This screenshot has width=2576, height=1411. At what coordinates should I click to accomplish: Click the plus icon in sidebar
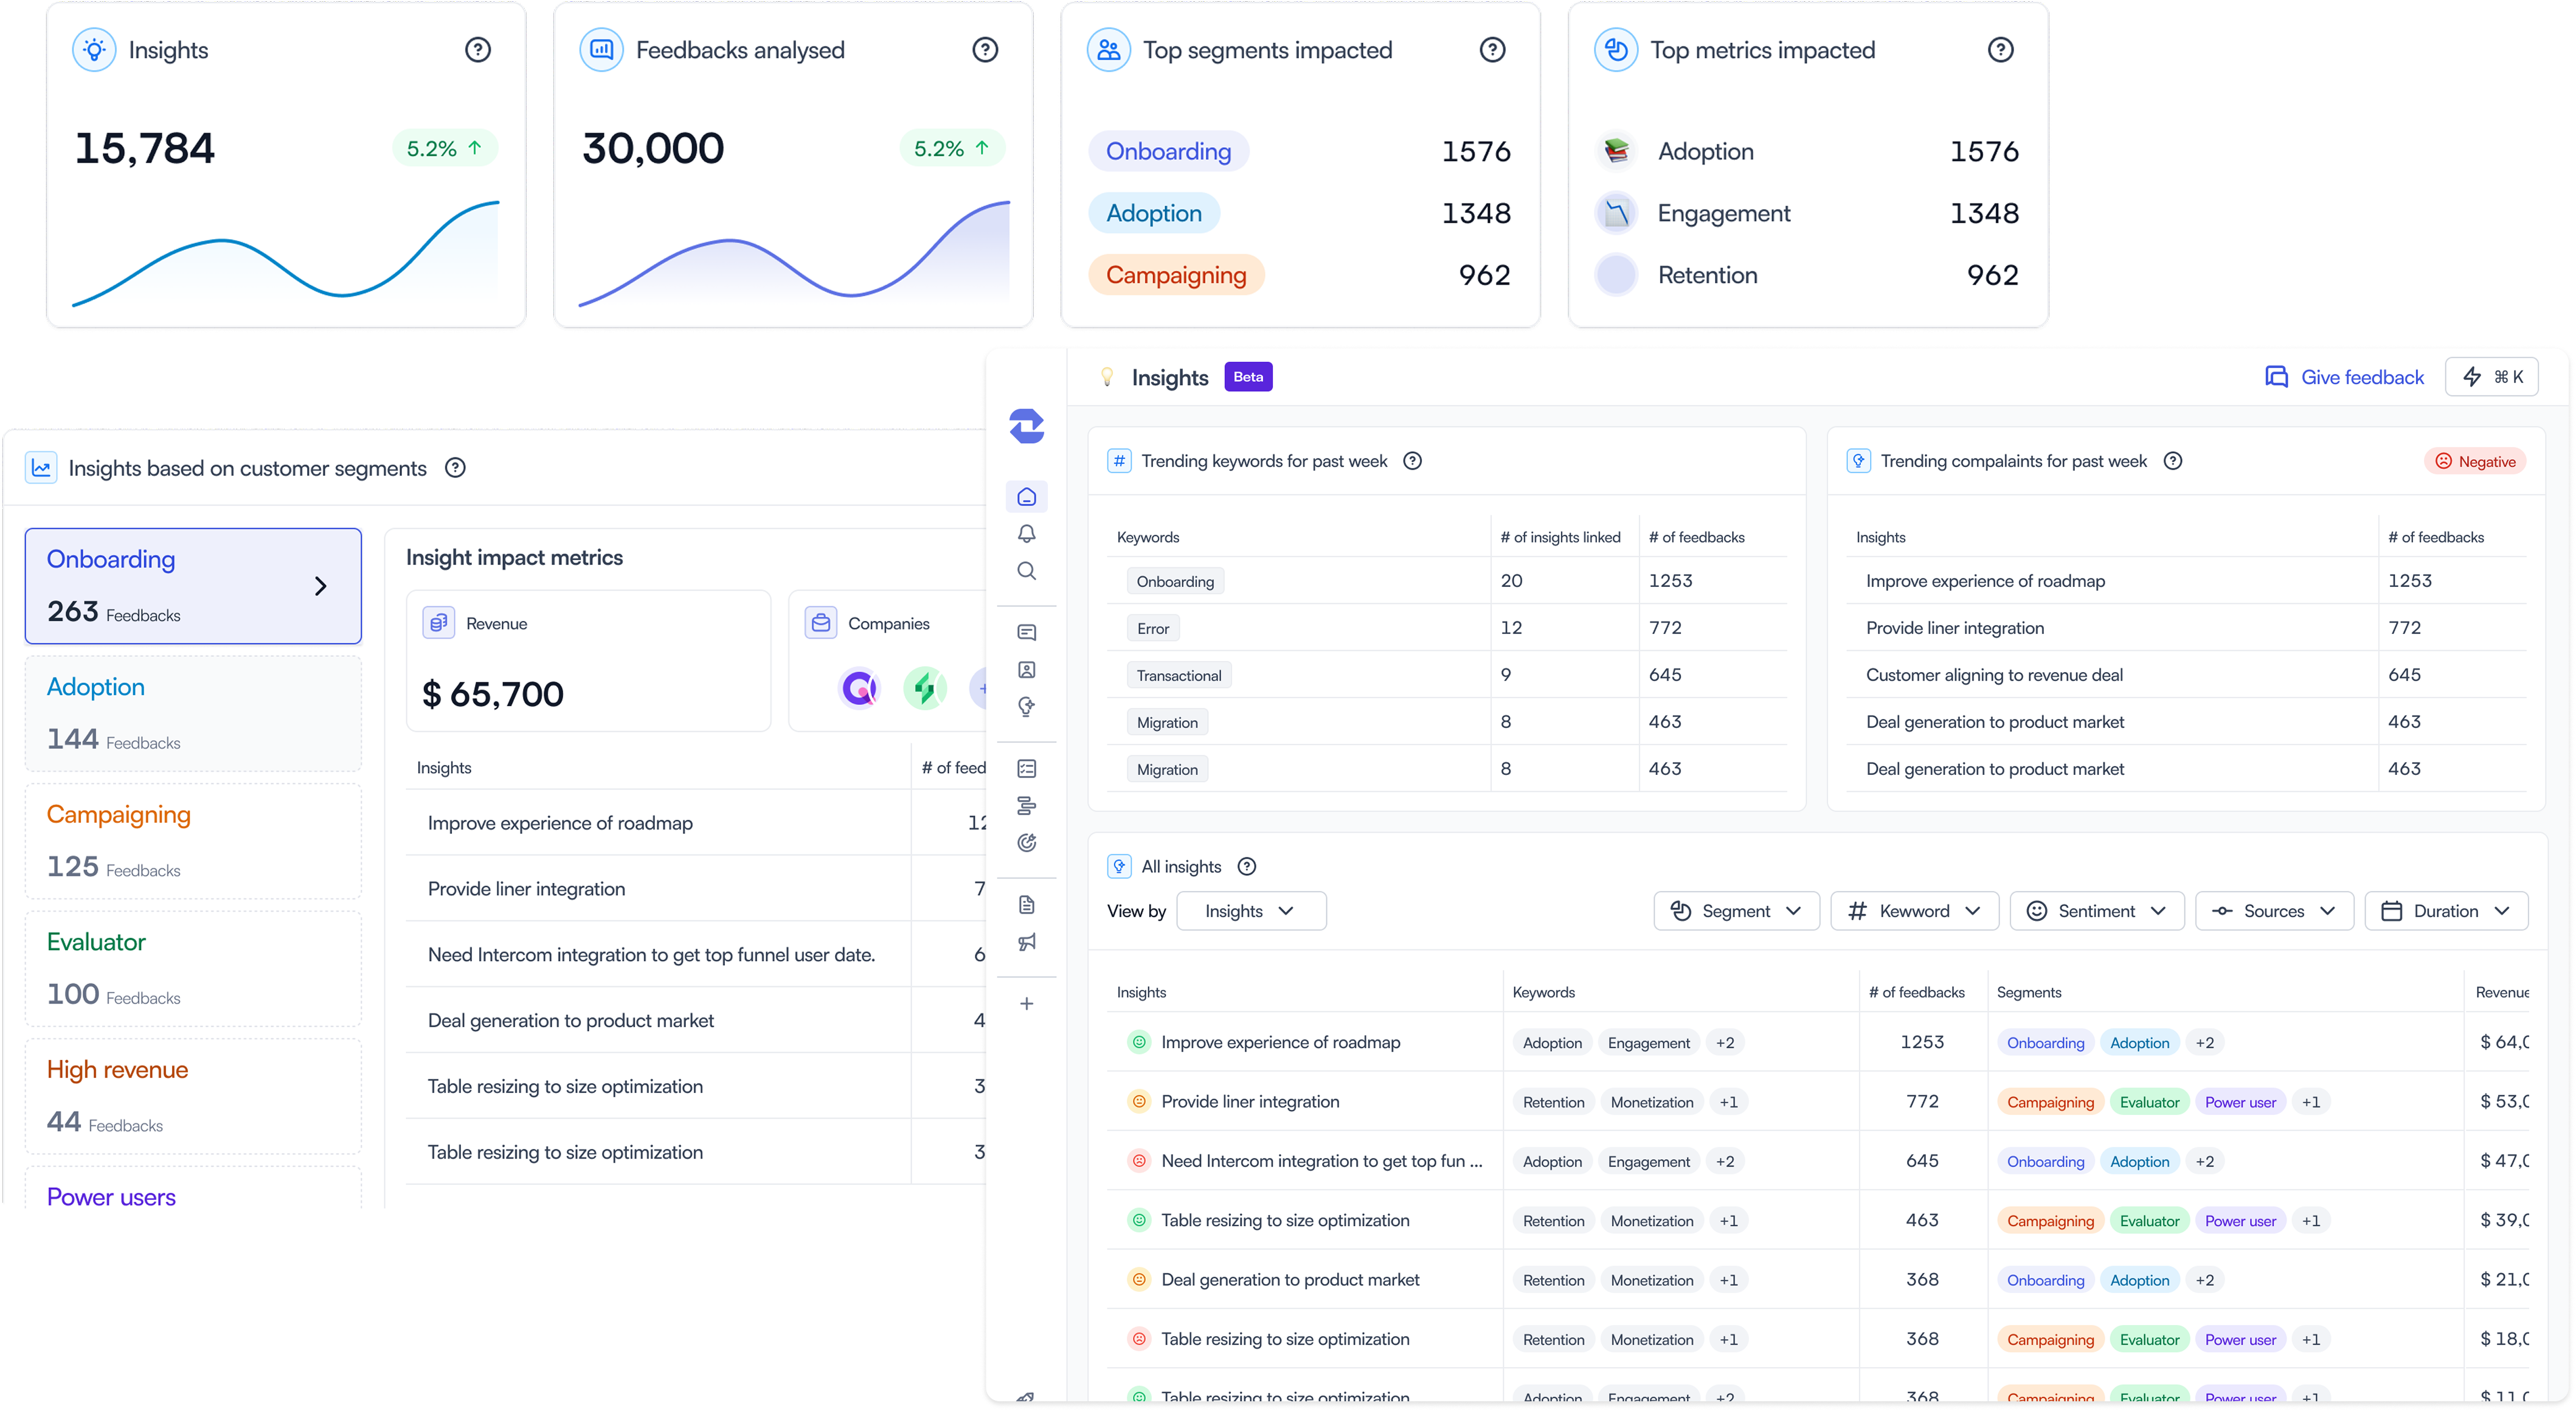[1026, 1004]
